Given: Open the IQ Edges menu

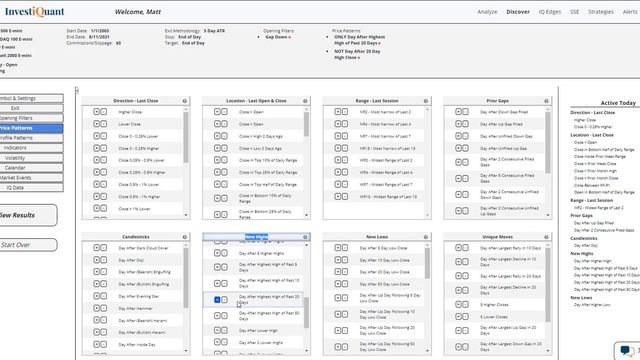Looking at the screenshot, I should pos(550,12).
